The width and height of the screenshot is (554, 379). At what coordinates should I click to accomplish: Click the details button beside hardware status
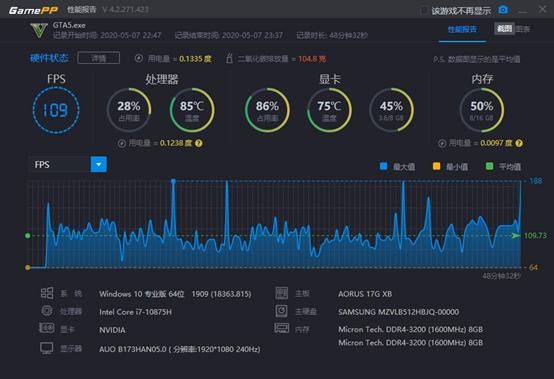click(x=99, y=58)
